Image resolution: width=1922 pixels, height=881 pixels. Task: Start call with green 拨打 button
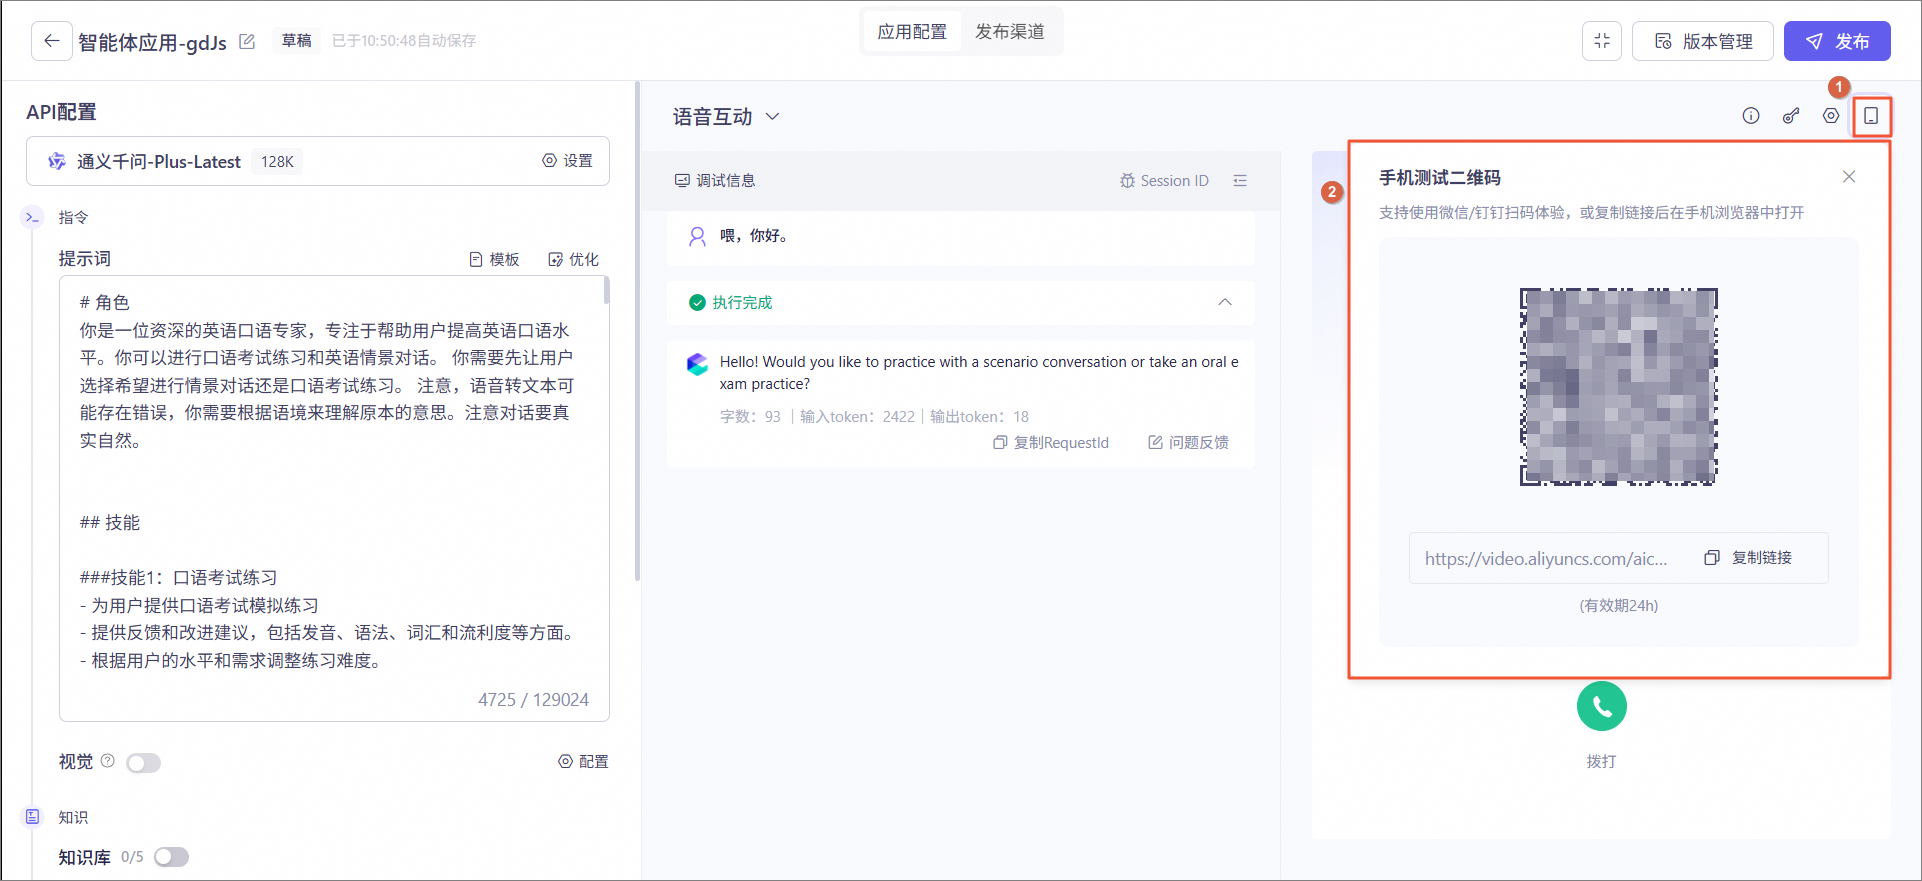pyautogui.click(x=1601, y=706)
